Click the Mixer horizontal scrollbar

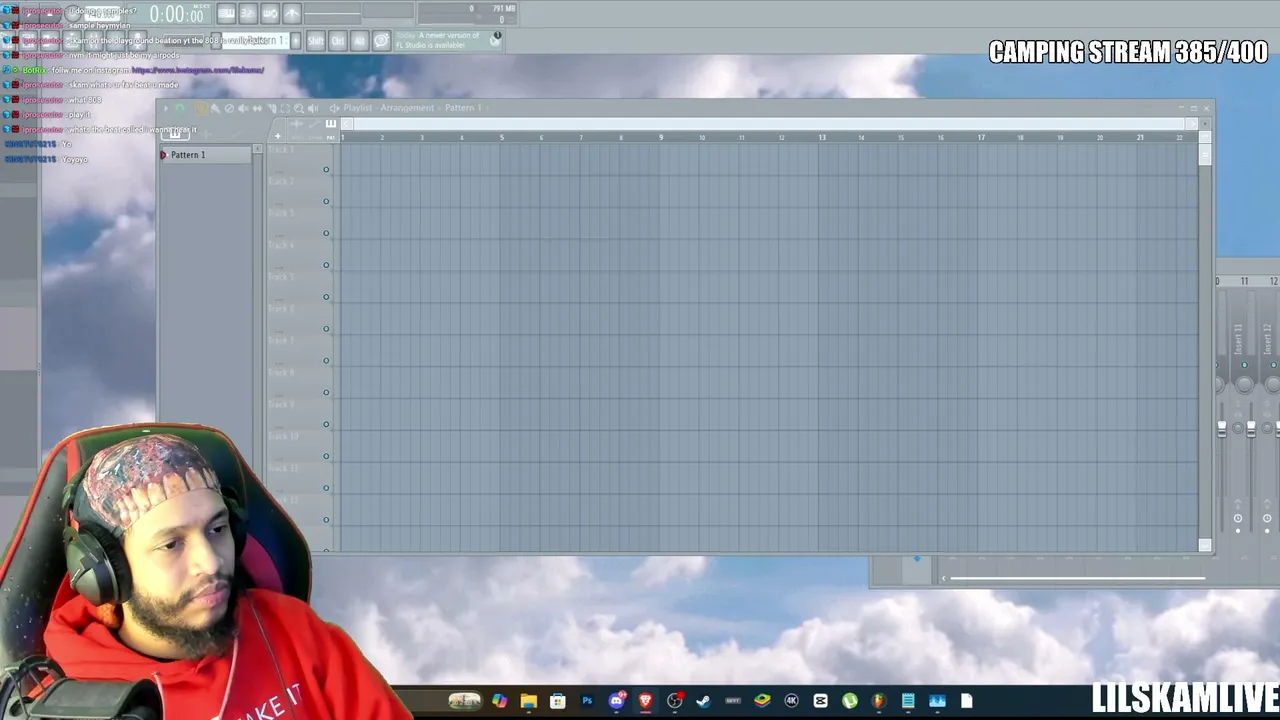pos(1077,578)
